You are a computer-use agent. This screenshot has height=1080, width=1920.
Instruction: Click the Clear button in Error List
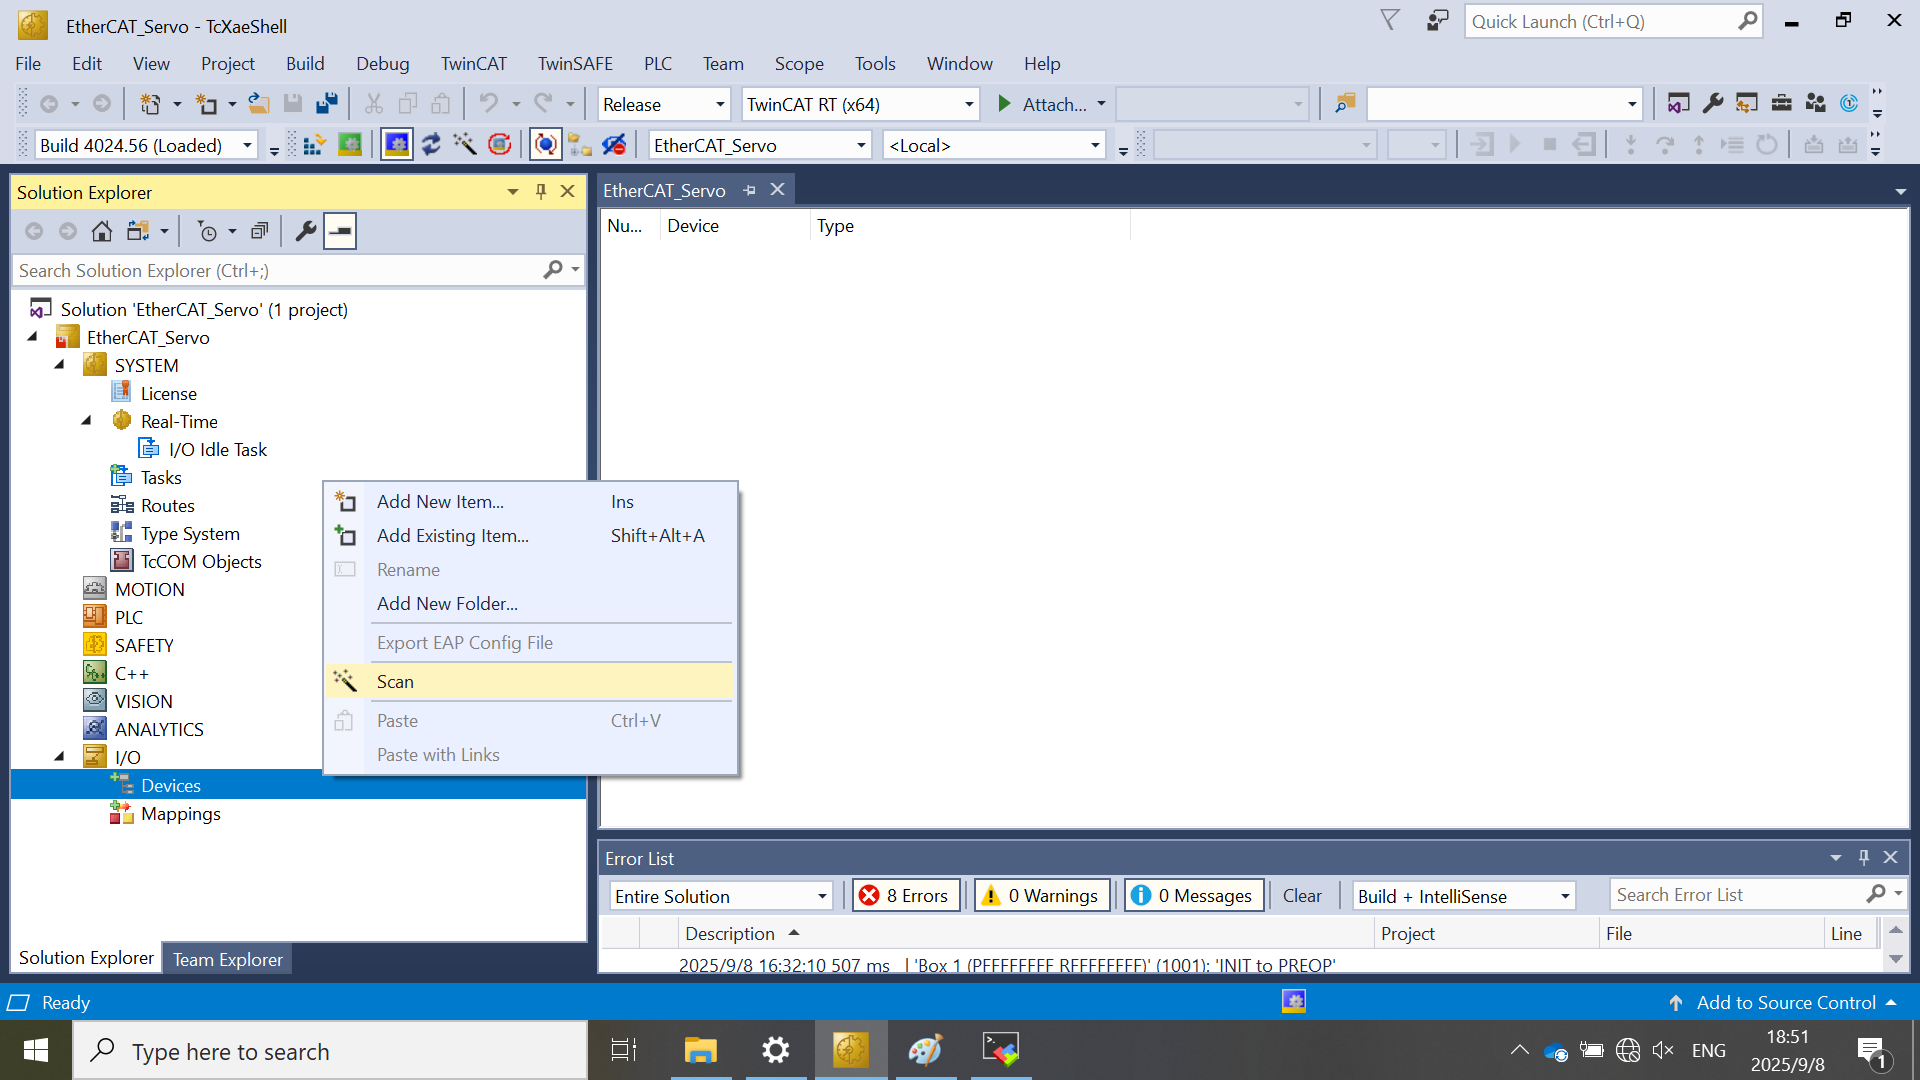pos(1301,896)
